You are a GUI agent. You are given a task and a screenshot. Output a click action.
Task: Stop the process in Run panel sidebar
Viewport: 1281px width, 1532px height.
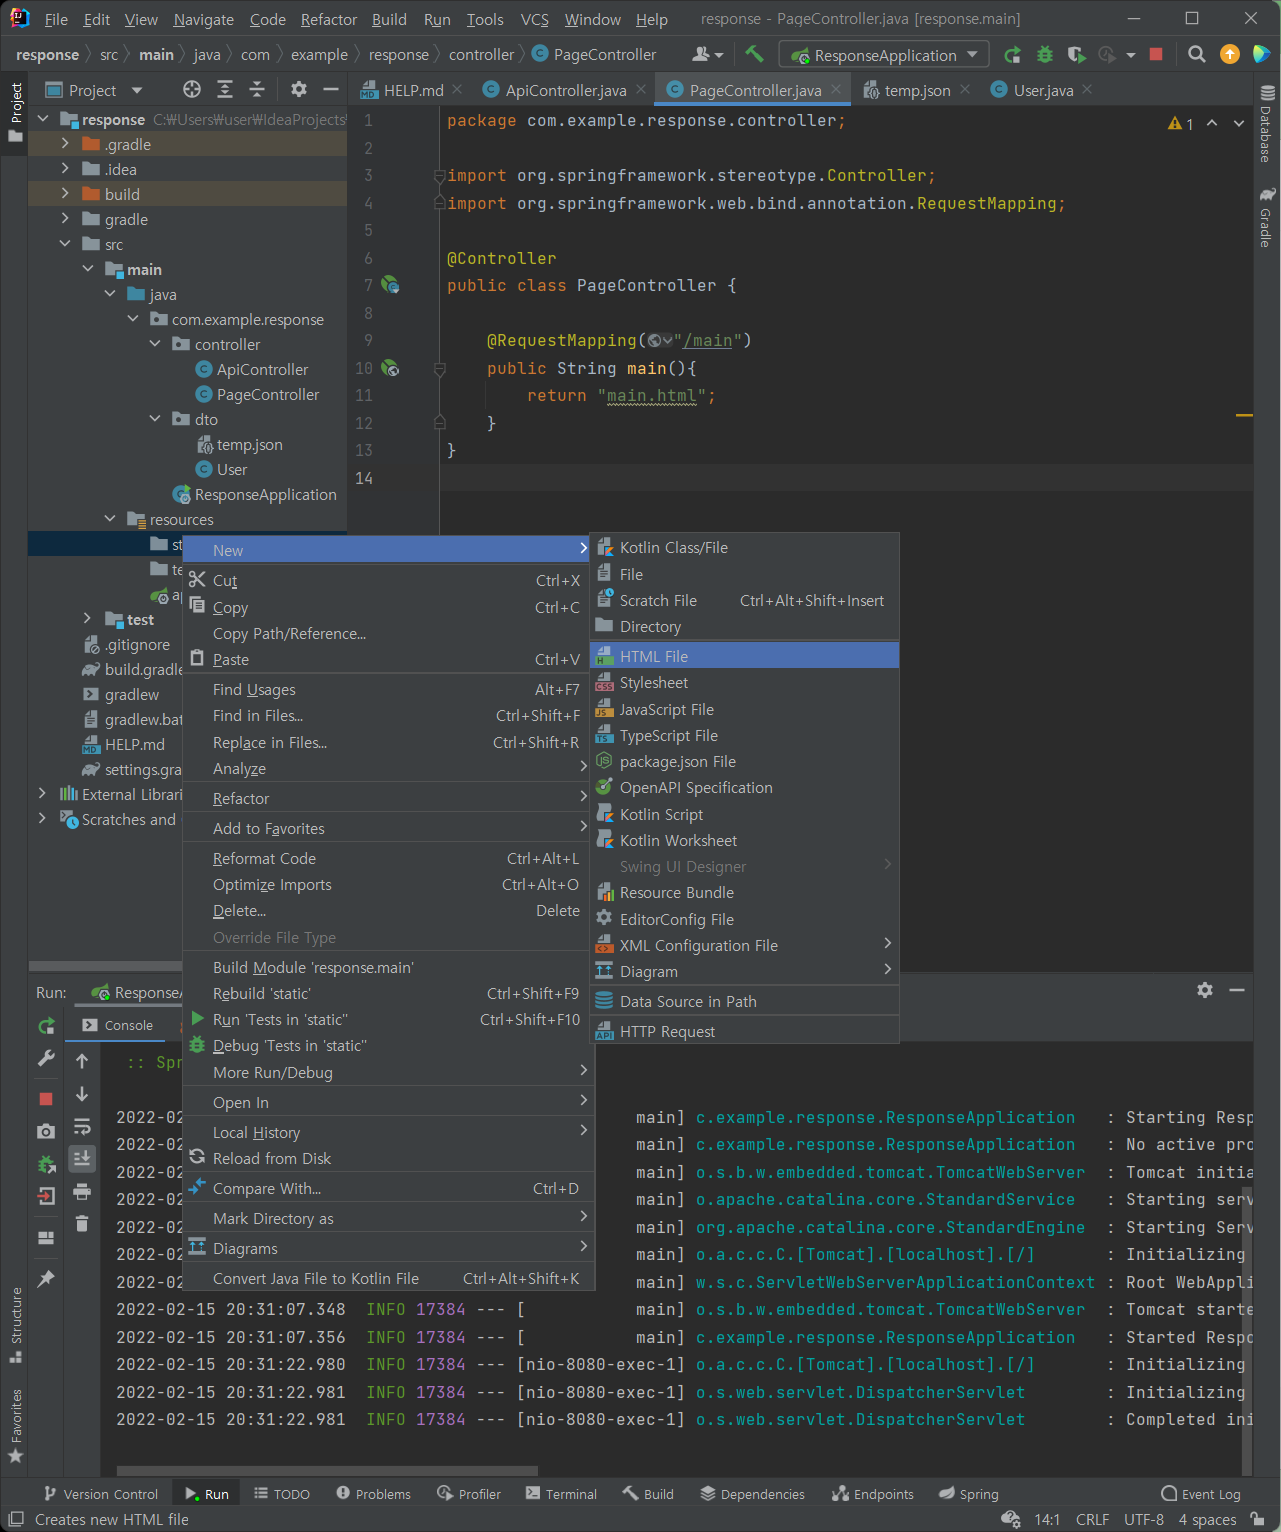tap(46, 1099)
